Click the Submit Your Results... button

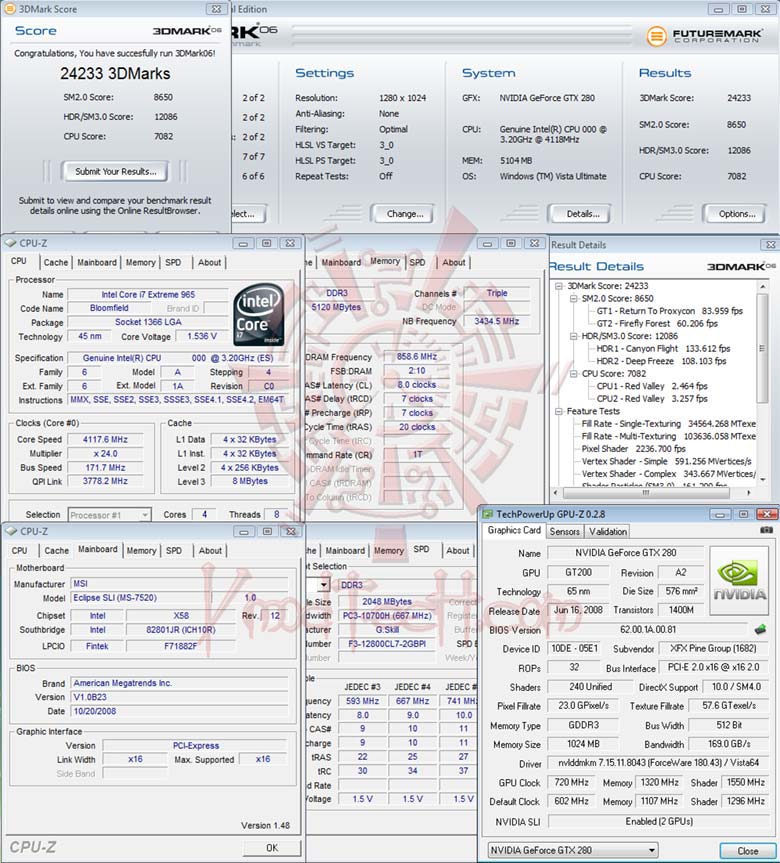116,171
